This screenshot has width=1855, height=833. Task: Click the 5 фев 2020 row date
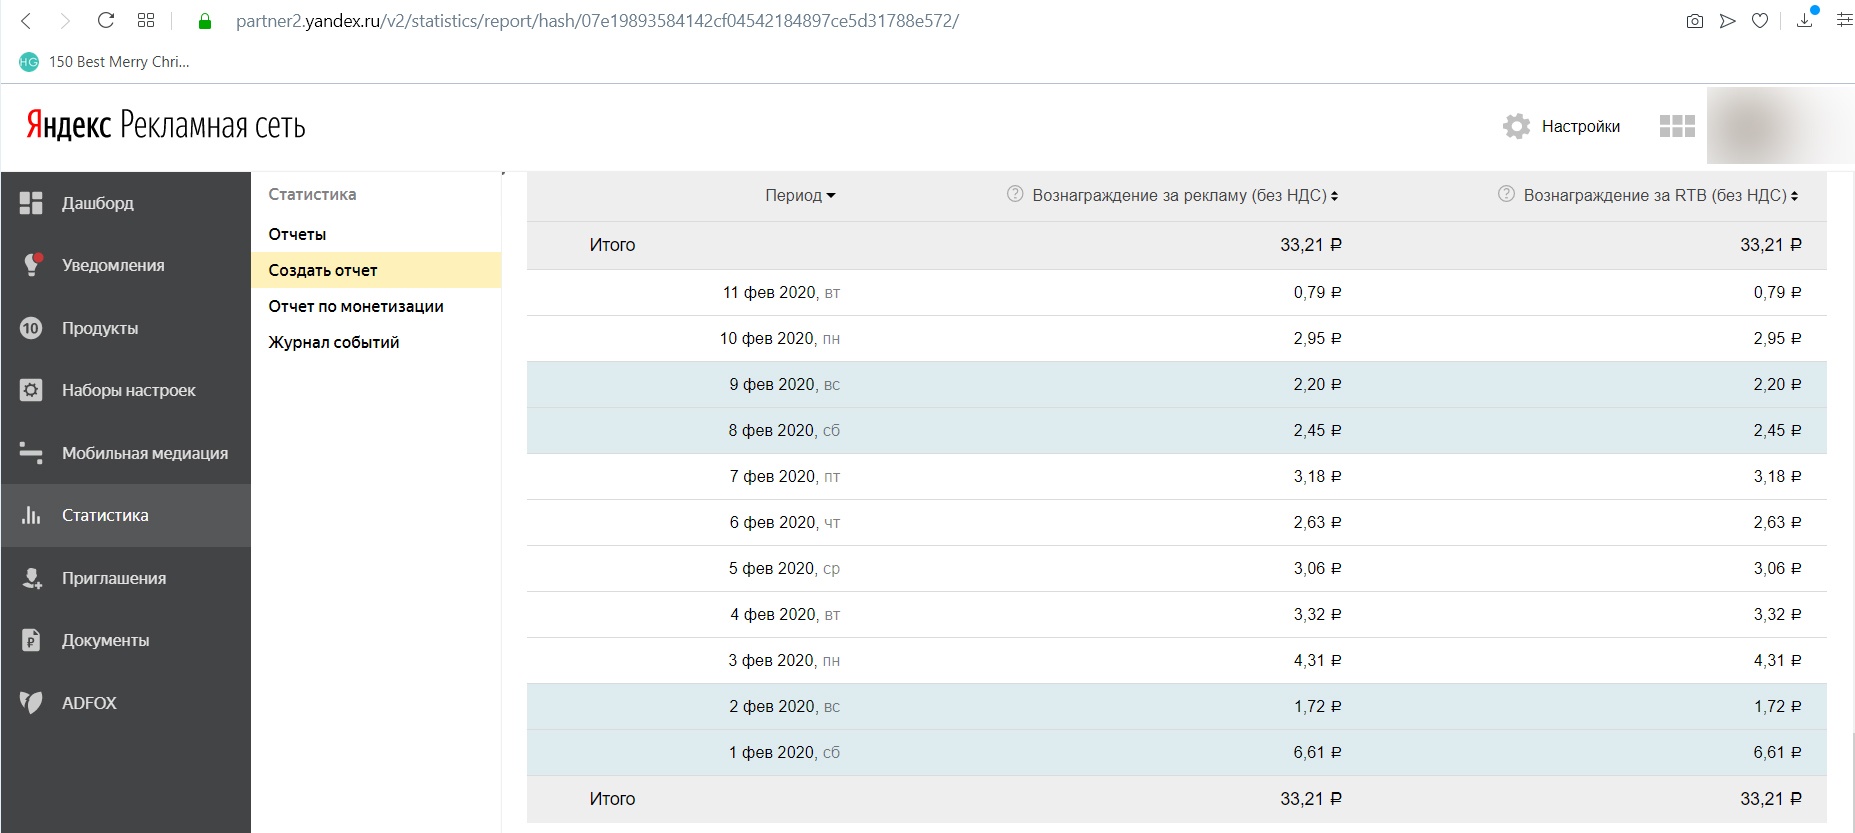tap(784, 569)
